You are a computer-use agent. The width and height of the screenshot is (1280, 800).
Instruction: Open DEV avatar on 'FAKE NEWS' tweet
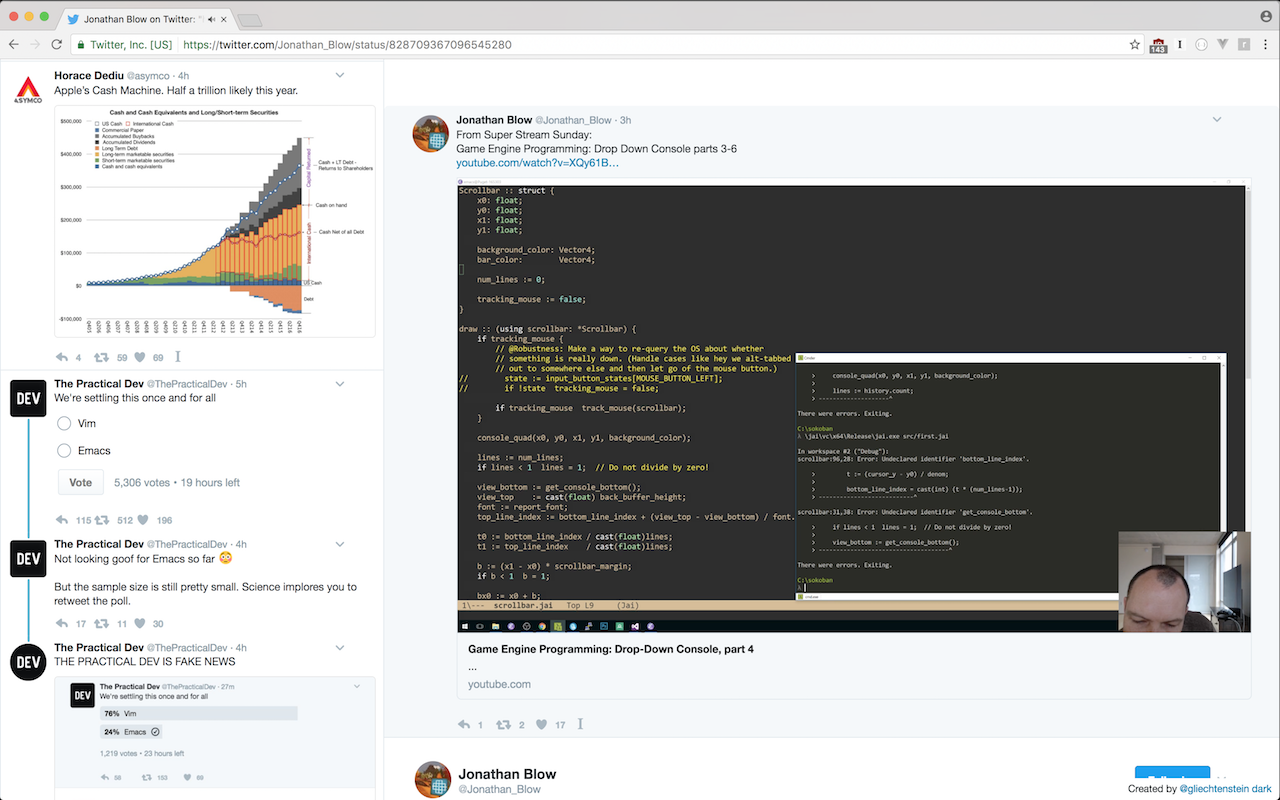[28, 663]
